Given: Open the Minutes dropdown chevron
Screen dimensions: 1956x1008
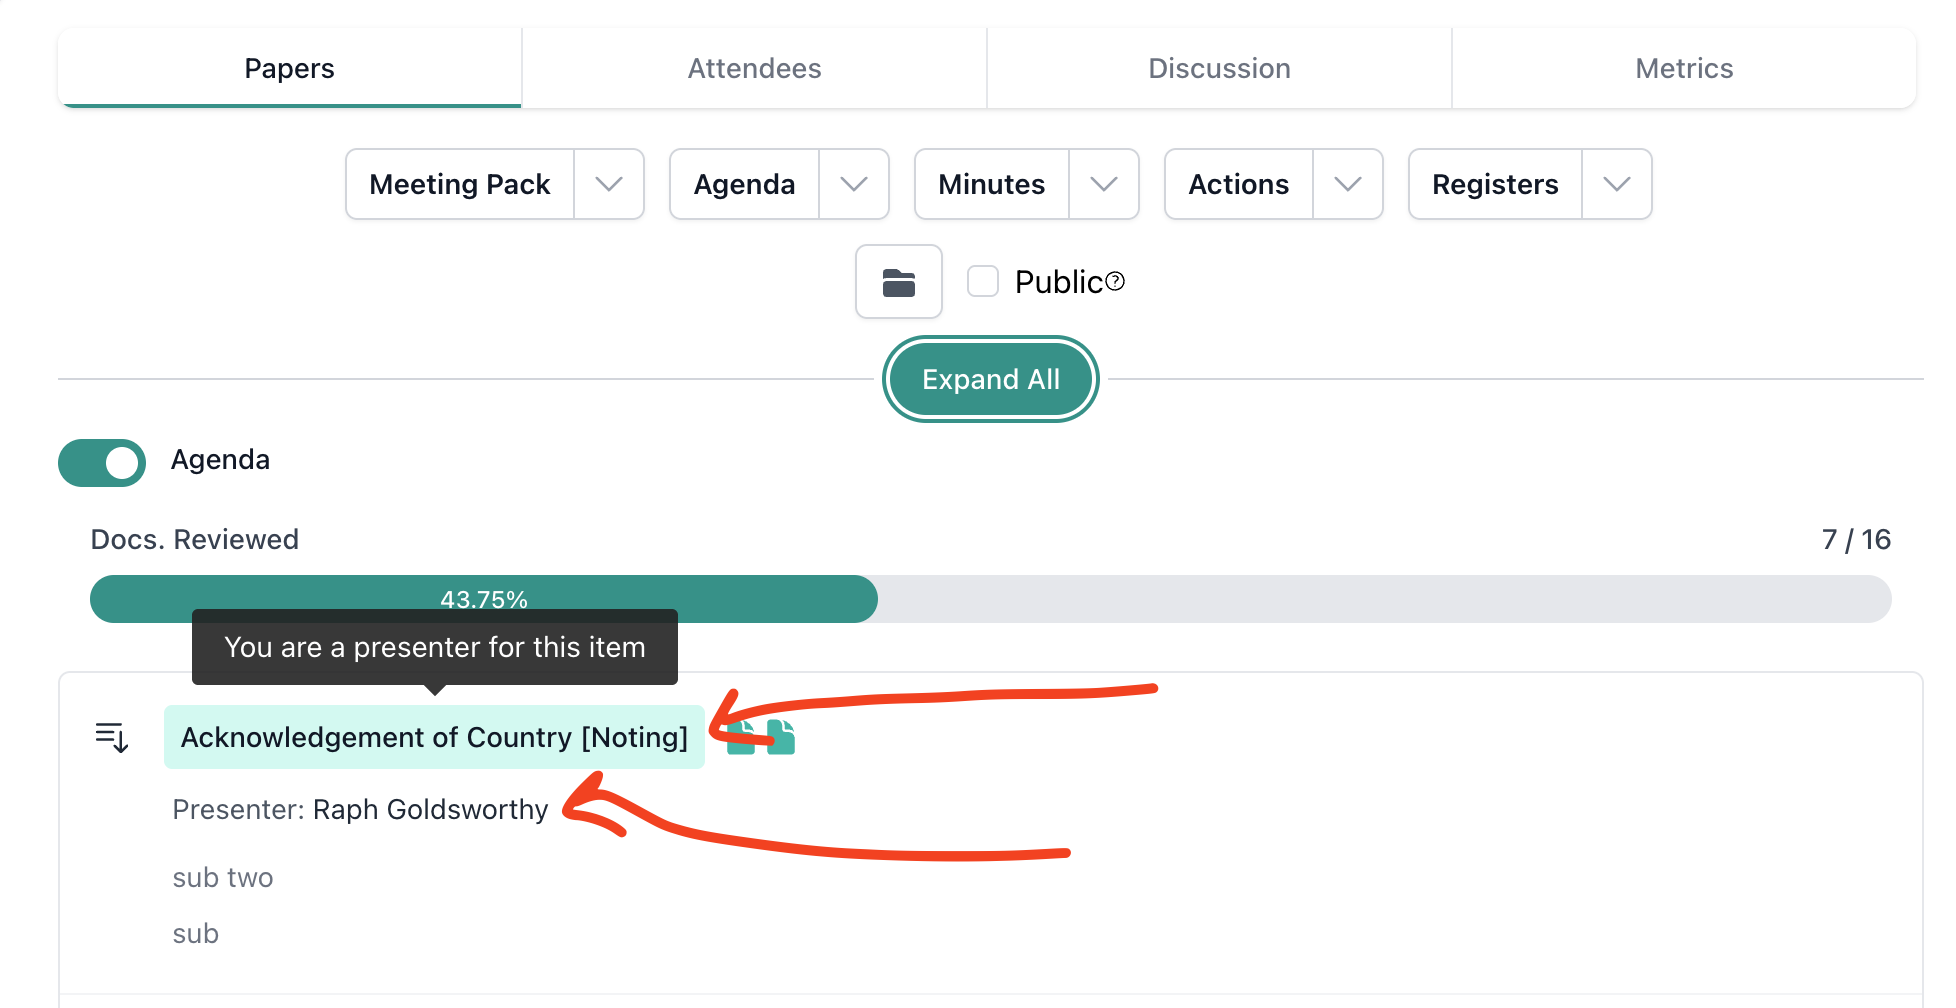Looking at the screenshot, I should [1104, 184].
